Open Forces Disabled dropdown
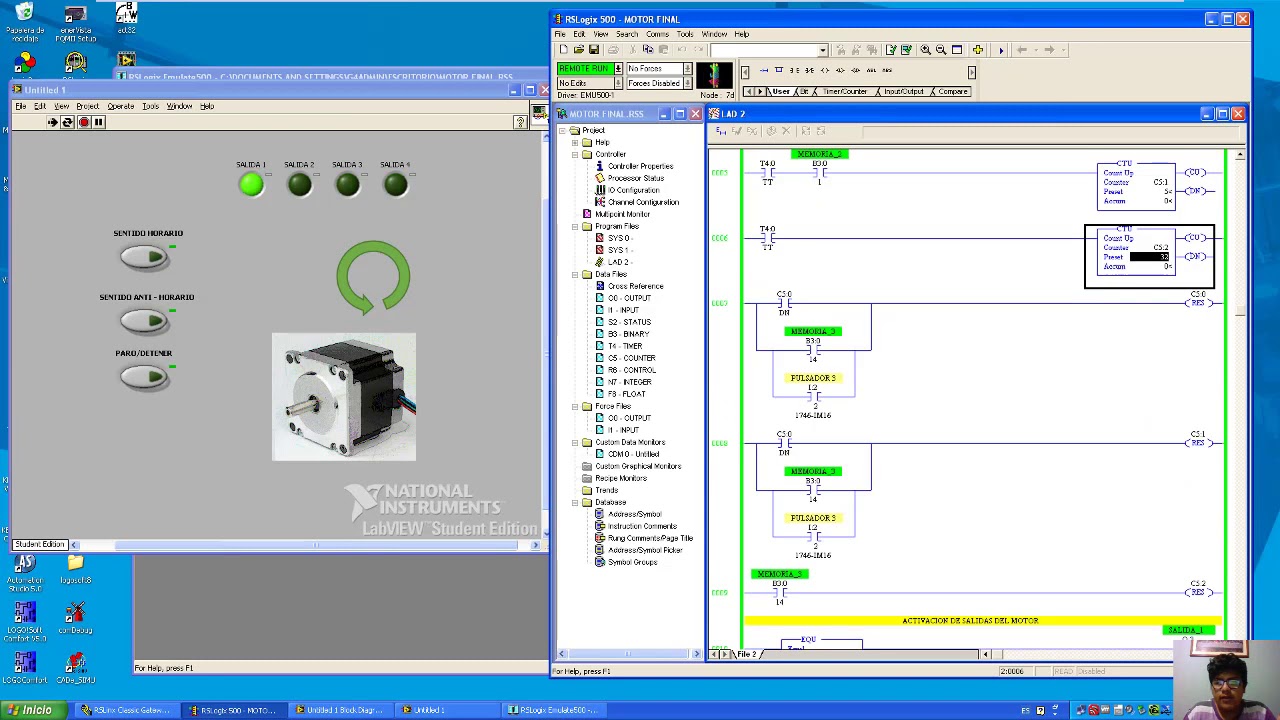1280x720 pixels. [687, 83]
